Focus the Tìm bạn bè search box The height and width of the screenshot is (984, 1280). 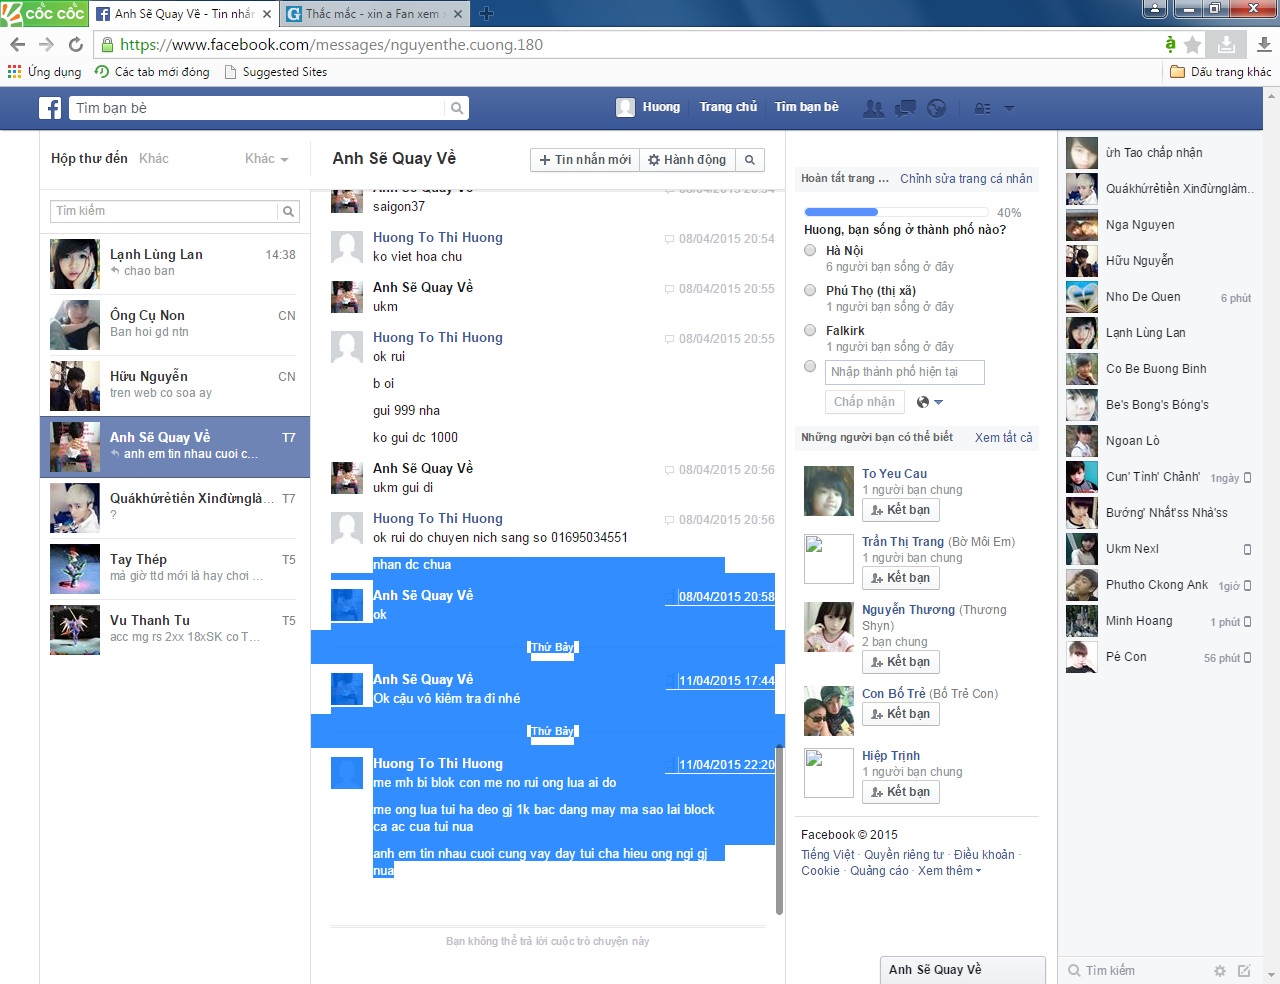(257, 108)
